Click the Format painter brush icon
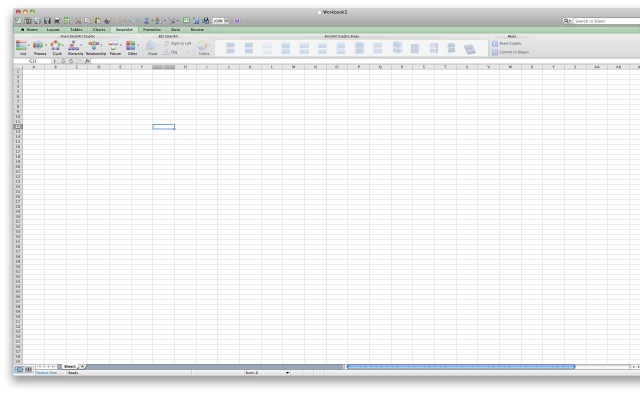The width and height of the screenshot is (640, 394). (x=107, y=20)
